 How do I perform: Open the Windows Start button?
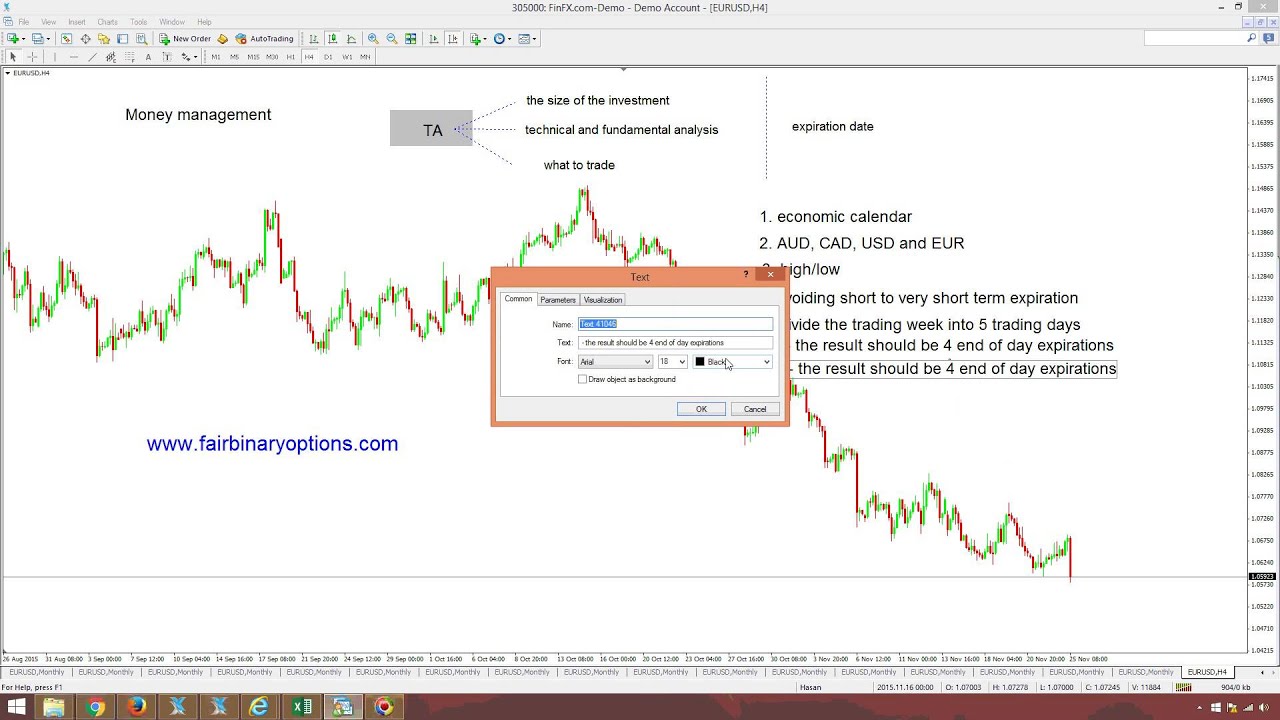[16, 707]
